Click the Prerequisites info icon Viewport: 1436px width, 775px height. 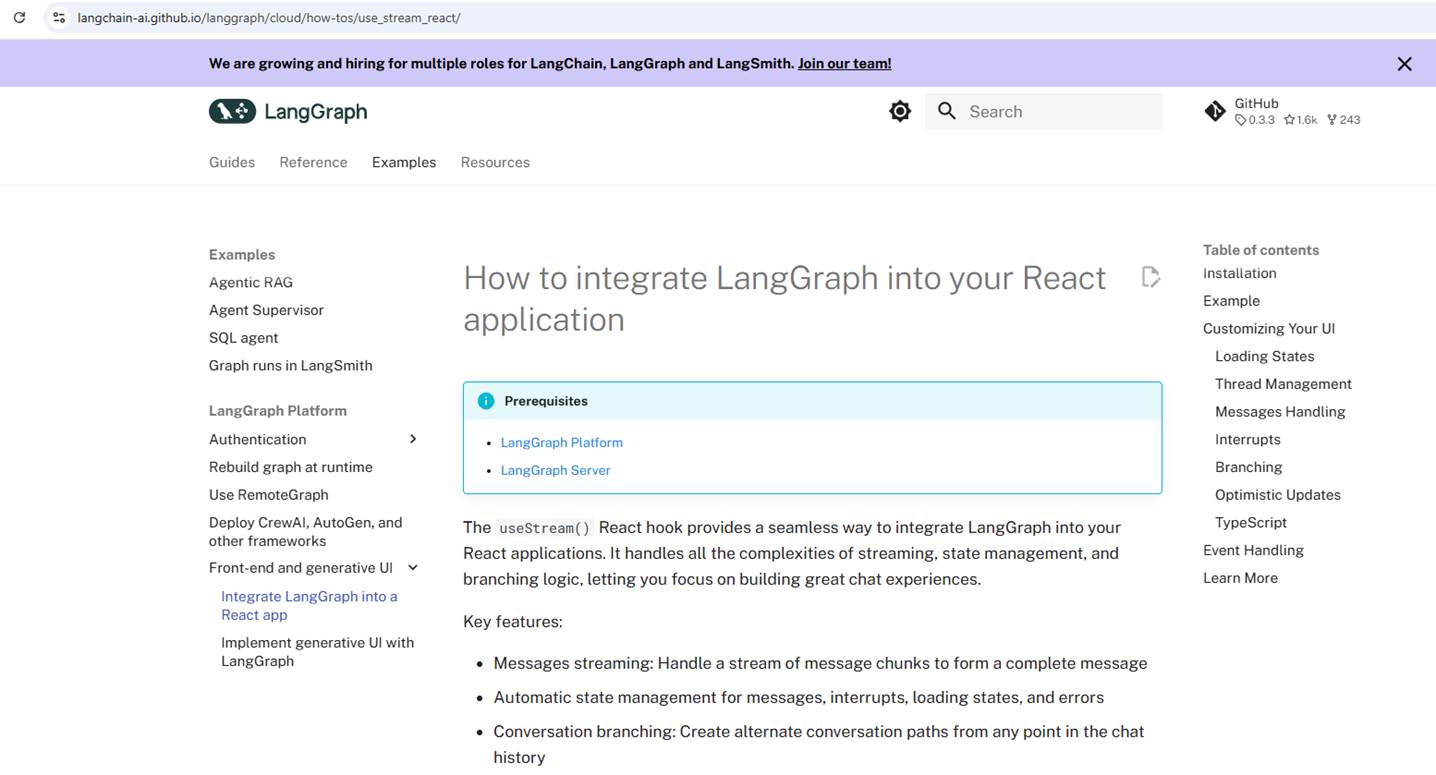(486, 401)
